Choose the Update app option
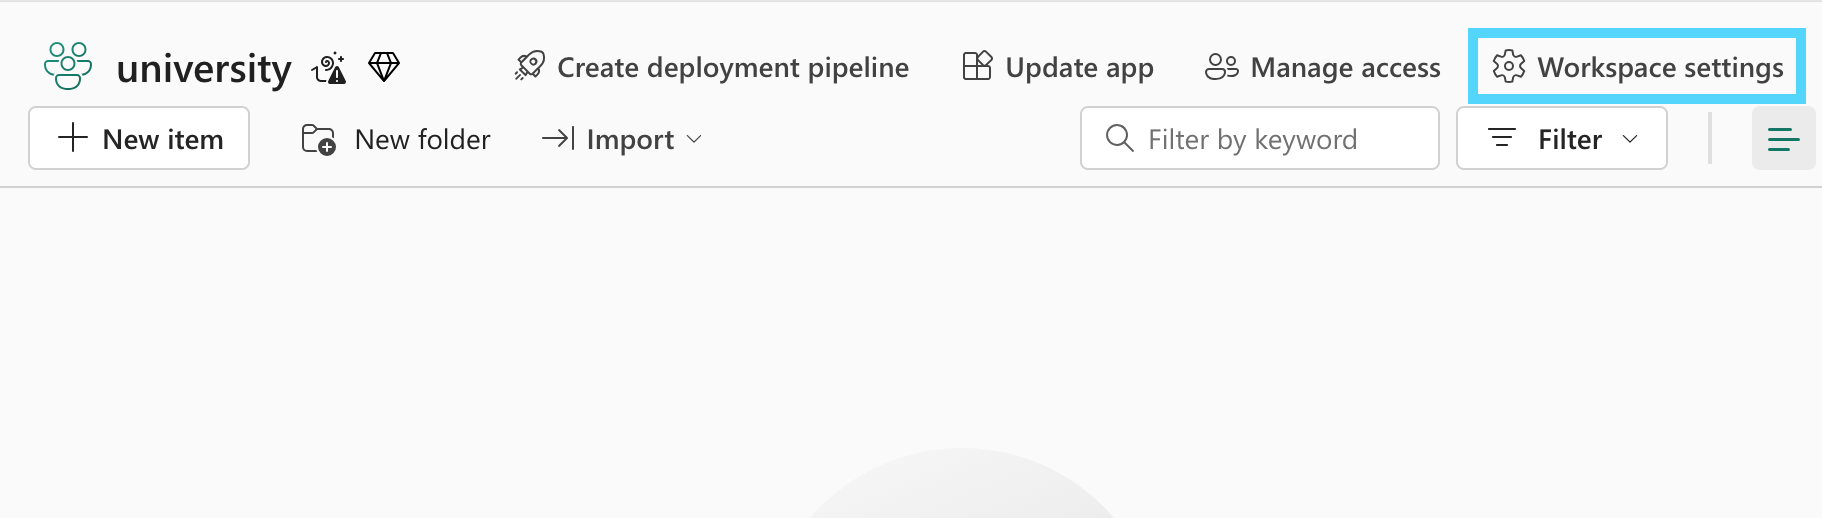 1079,67
